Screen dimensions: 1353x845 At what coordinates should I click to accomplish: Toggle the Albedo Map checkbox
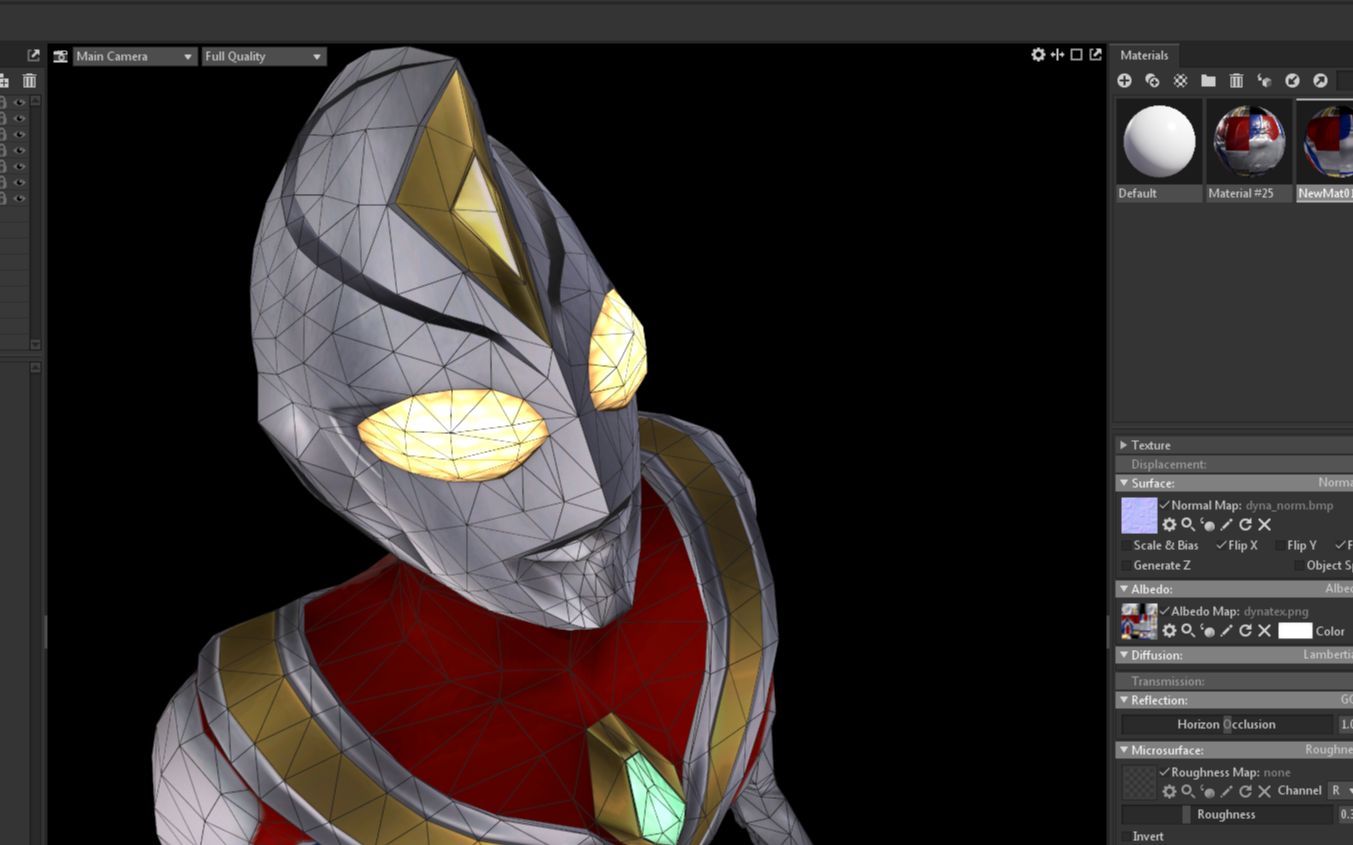[x=1164, y=611]
